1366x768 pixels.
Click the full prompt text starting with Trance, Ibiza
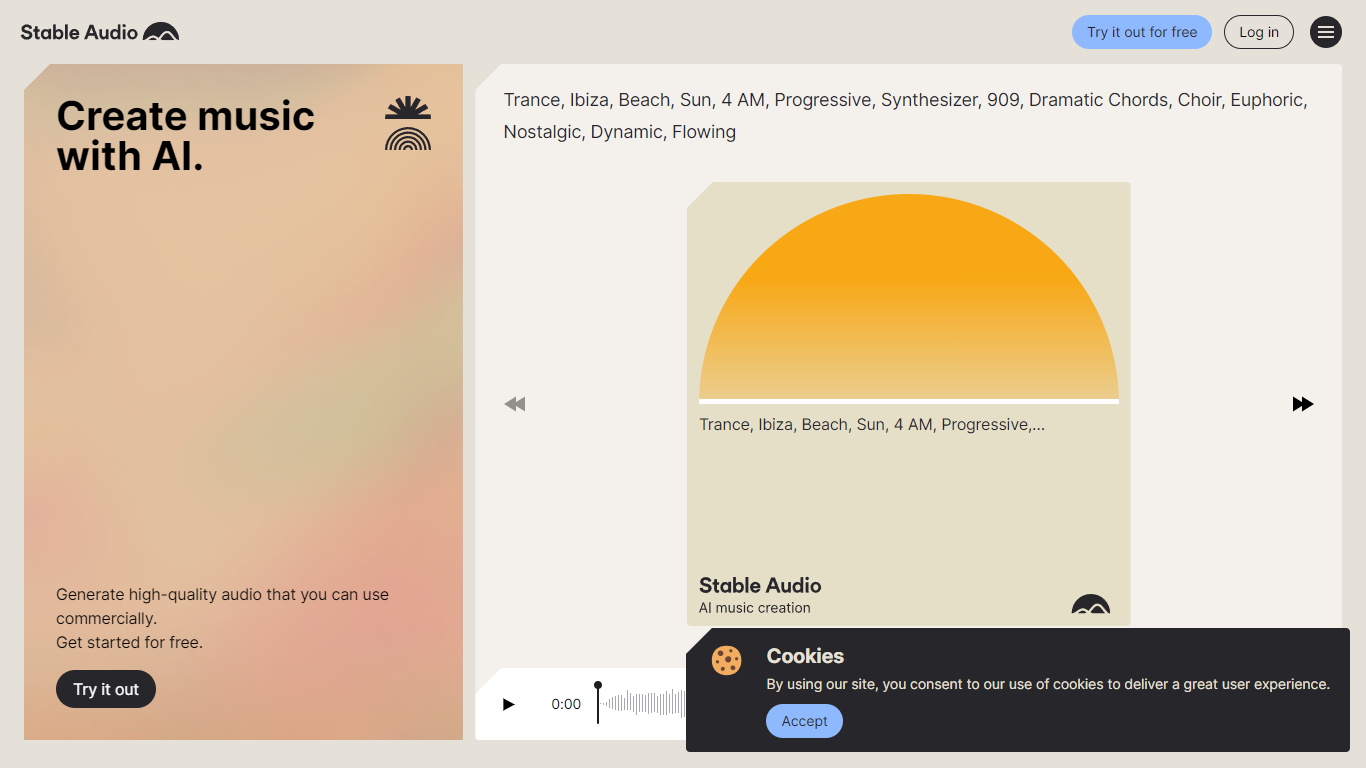click(905, 116)
